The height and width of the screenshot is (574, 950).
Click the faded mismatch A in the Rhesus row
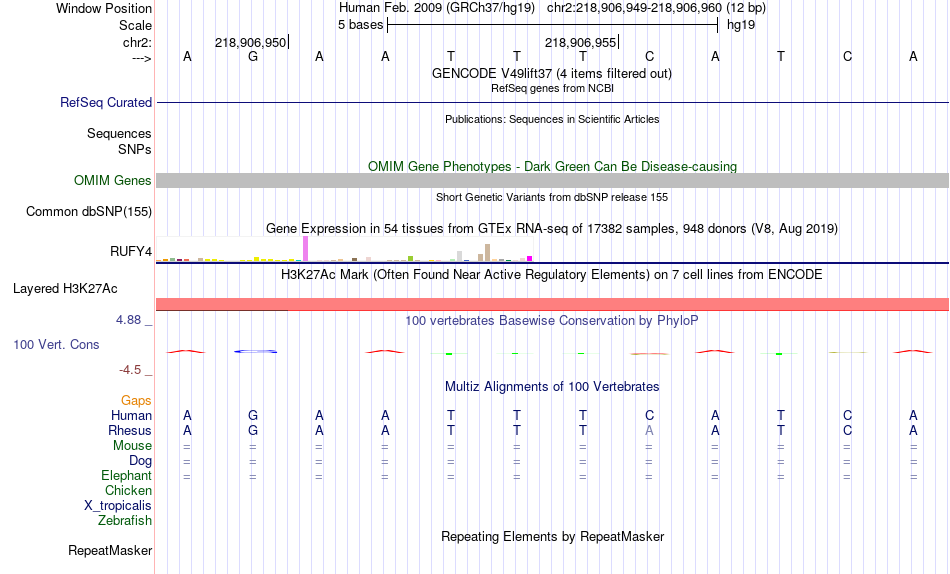point(649,430)
